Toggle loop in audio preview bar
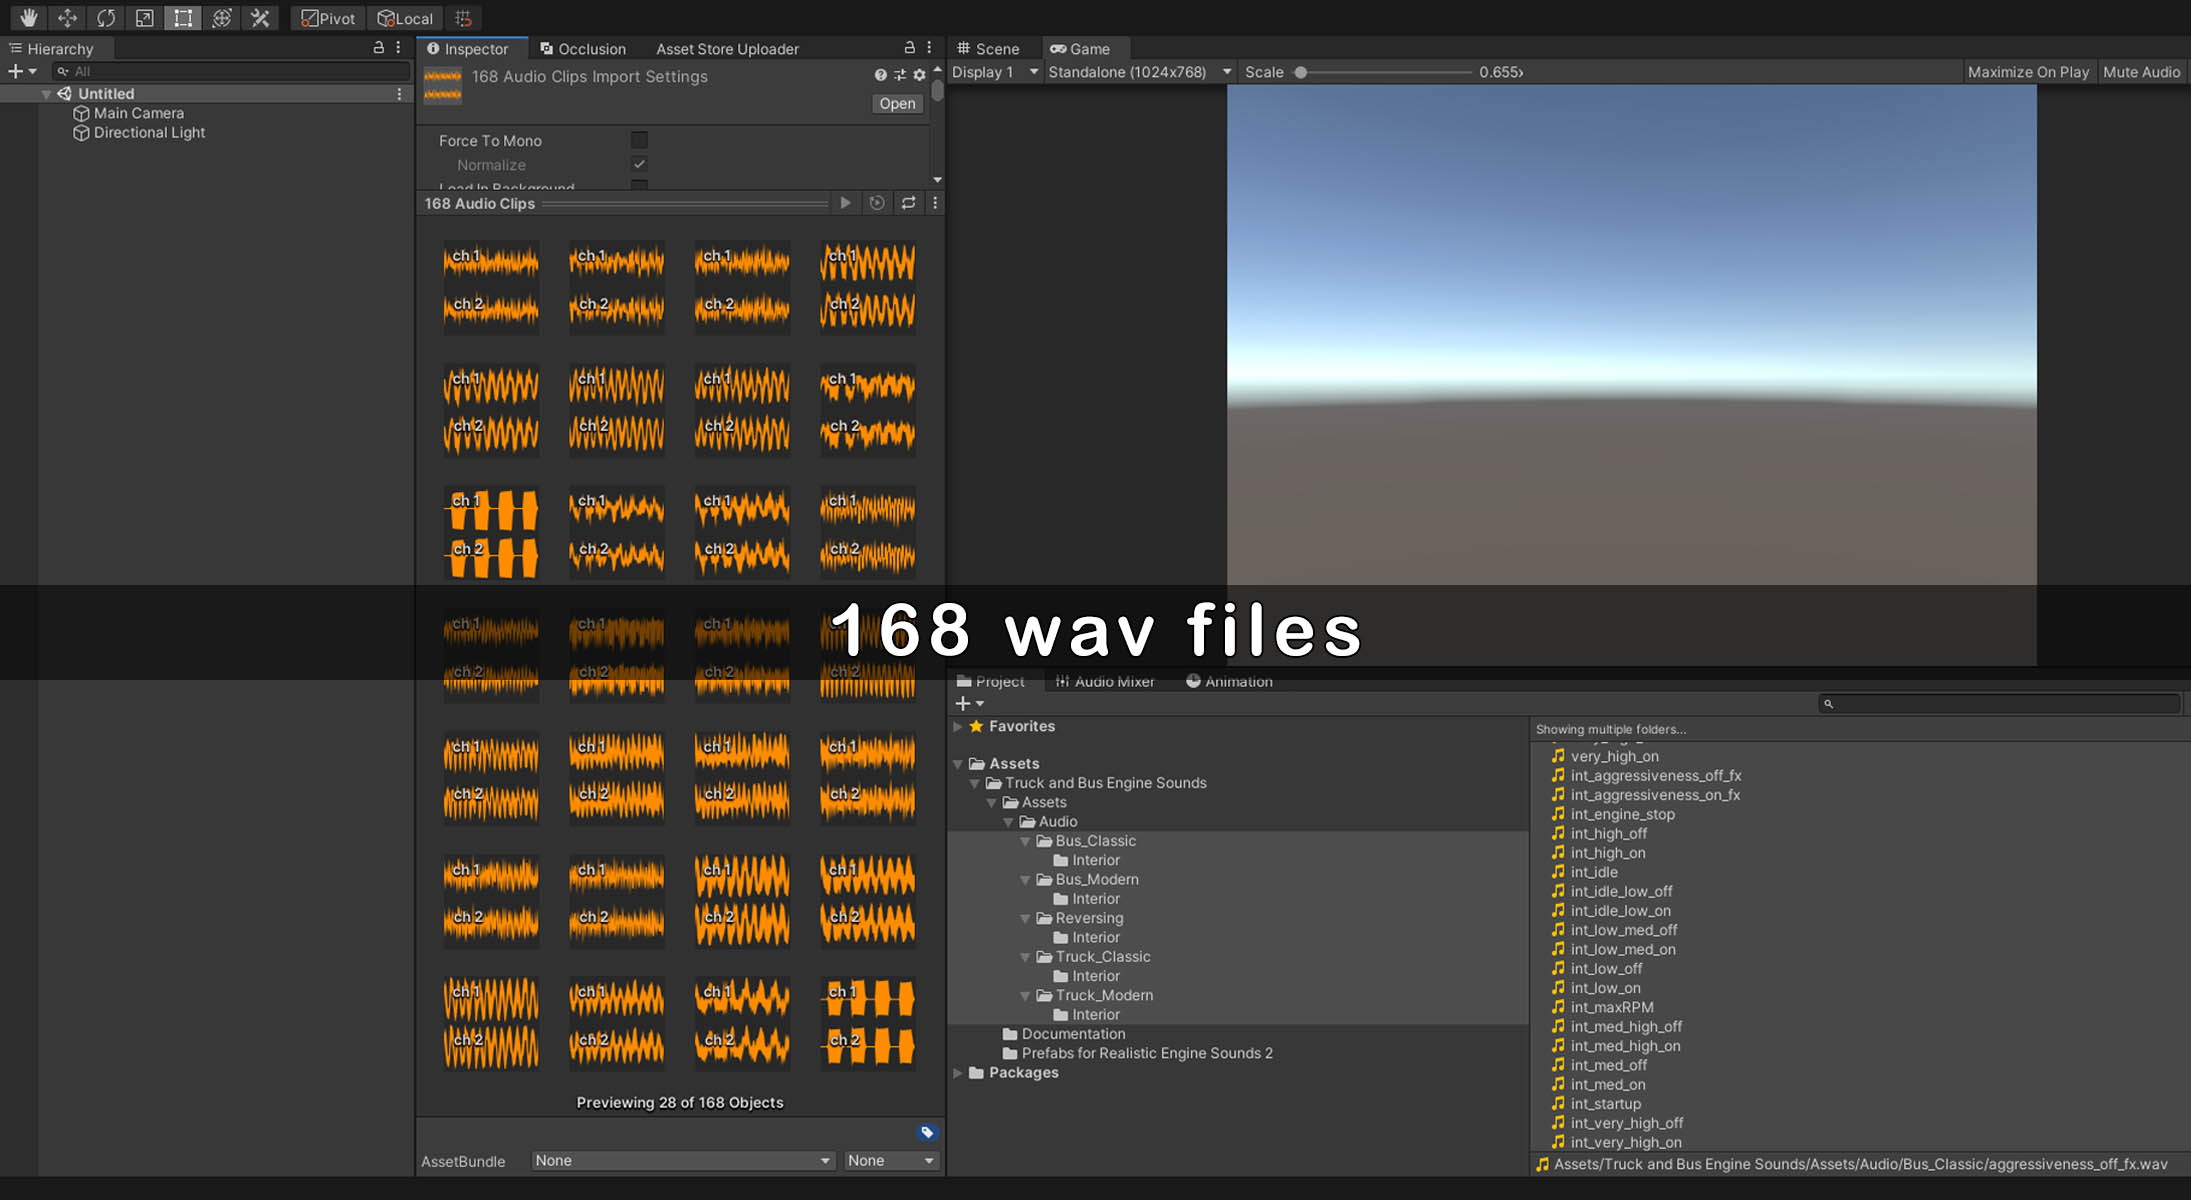This screenshot has height=1200, width=2191. click(x=908, y=203)
